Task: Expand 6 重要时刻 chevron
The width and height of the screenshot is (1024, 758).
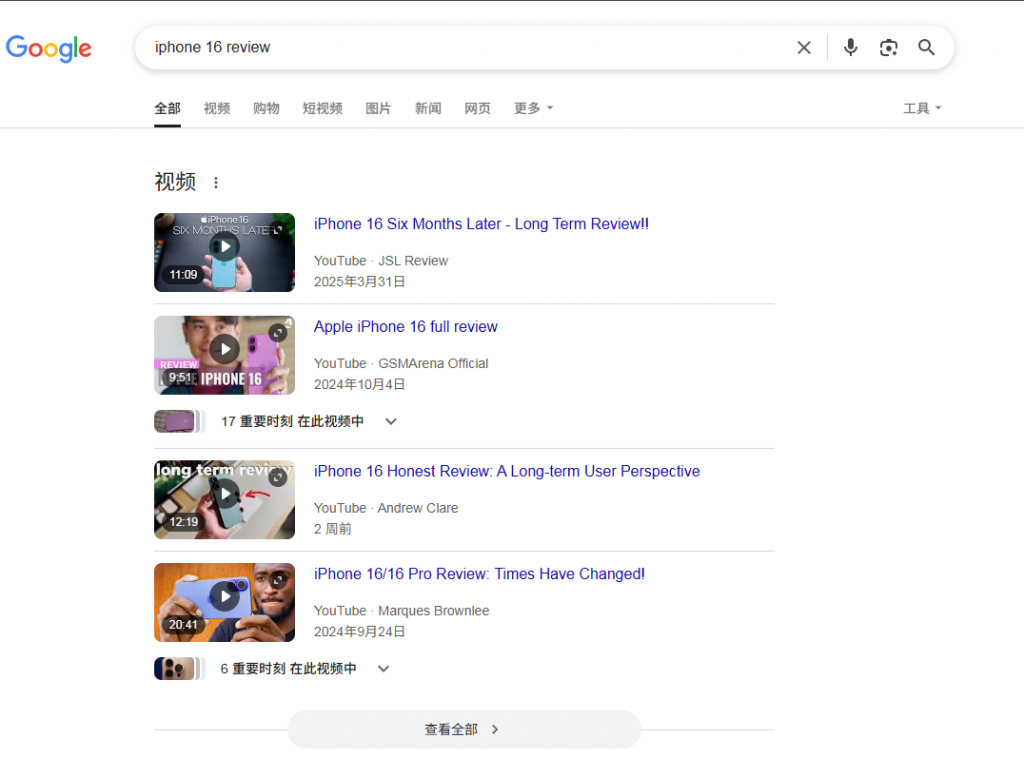Action: click(x=383, y=669)
